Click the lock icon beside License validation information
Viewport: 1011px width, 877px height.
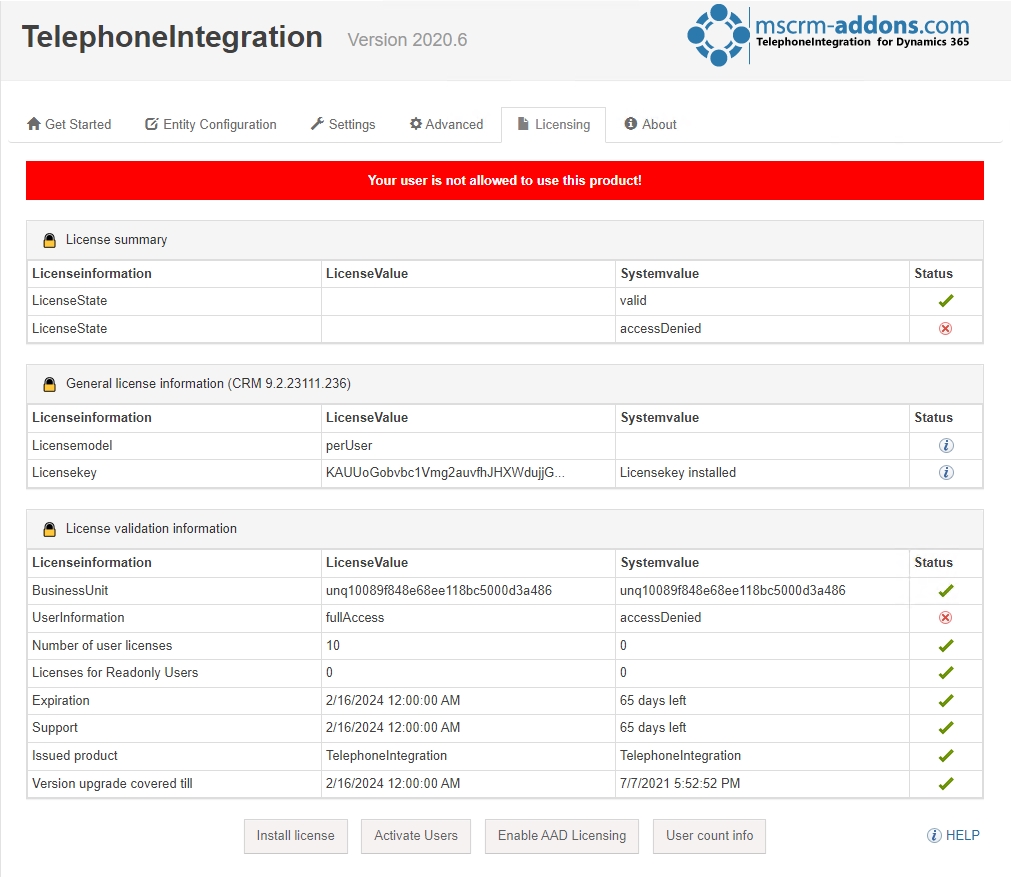(49, 529)
